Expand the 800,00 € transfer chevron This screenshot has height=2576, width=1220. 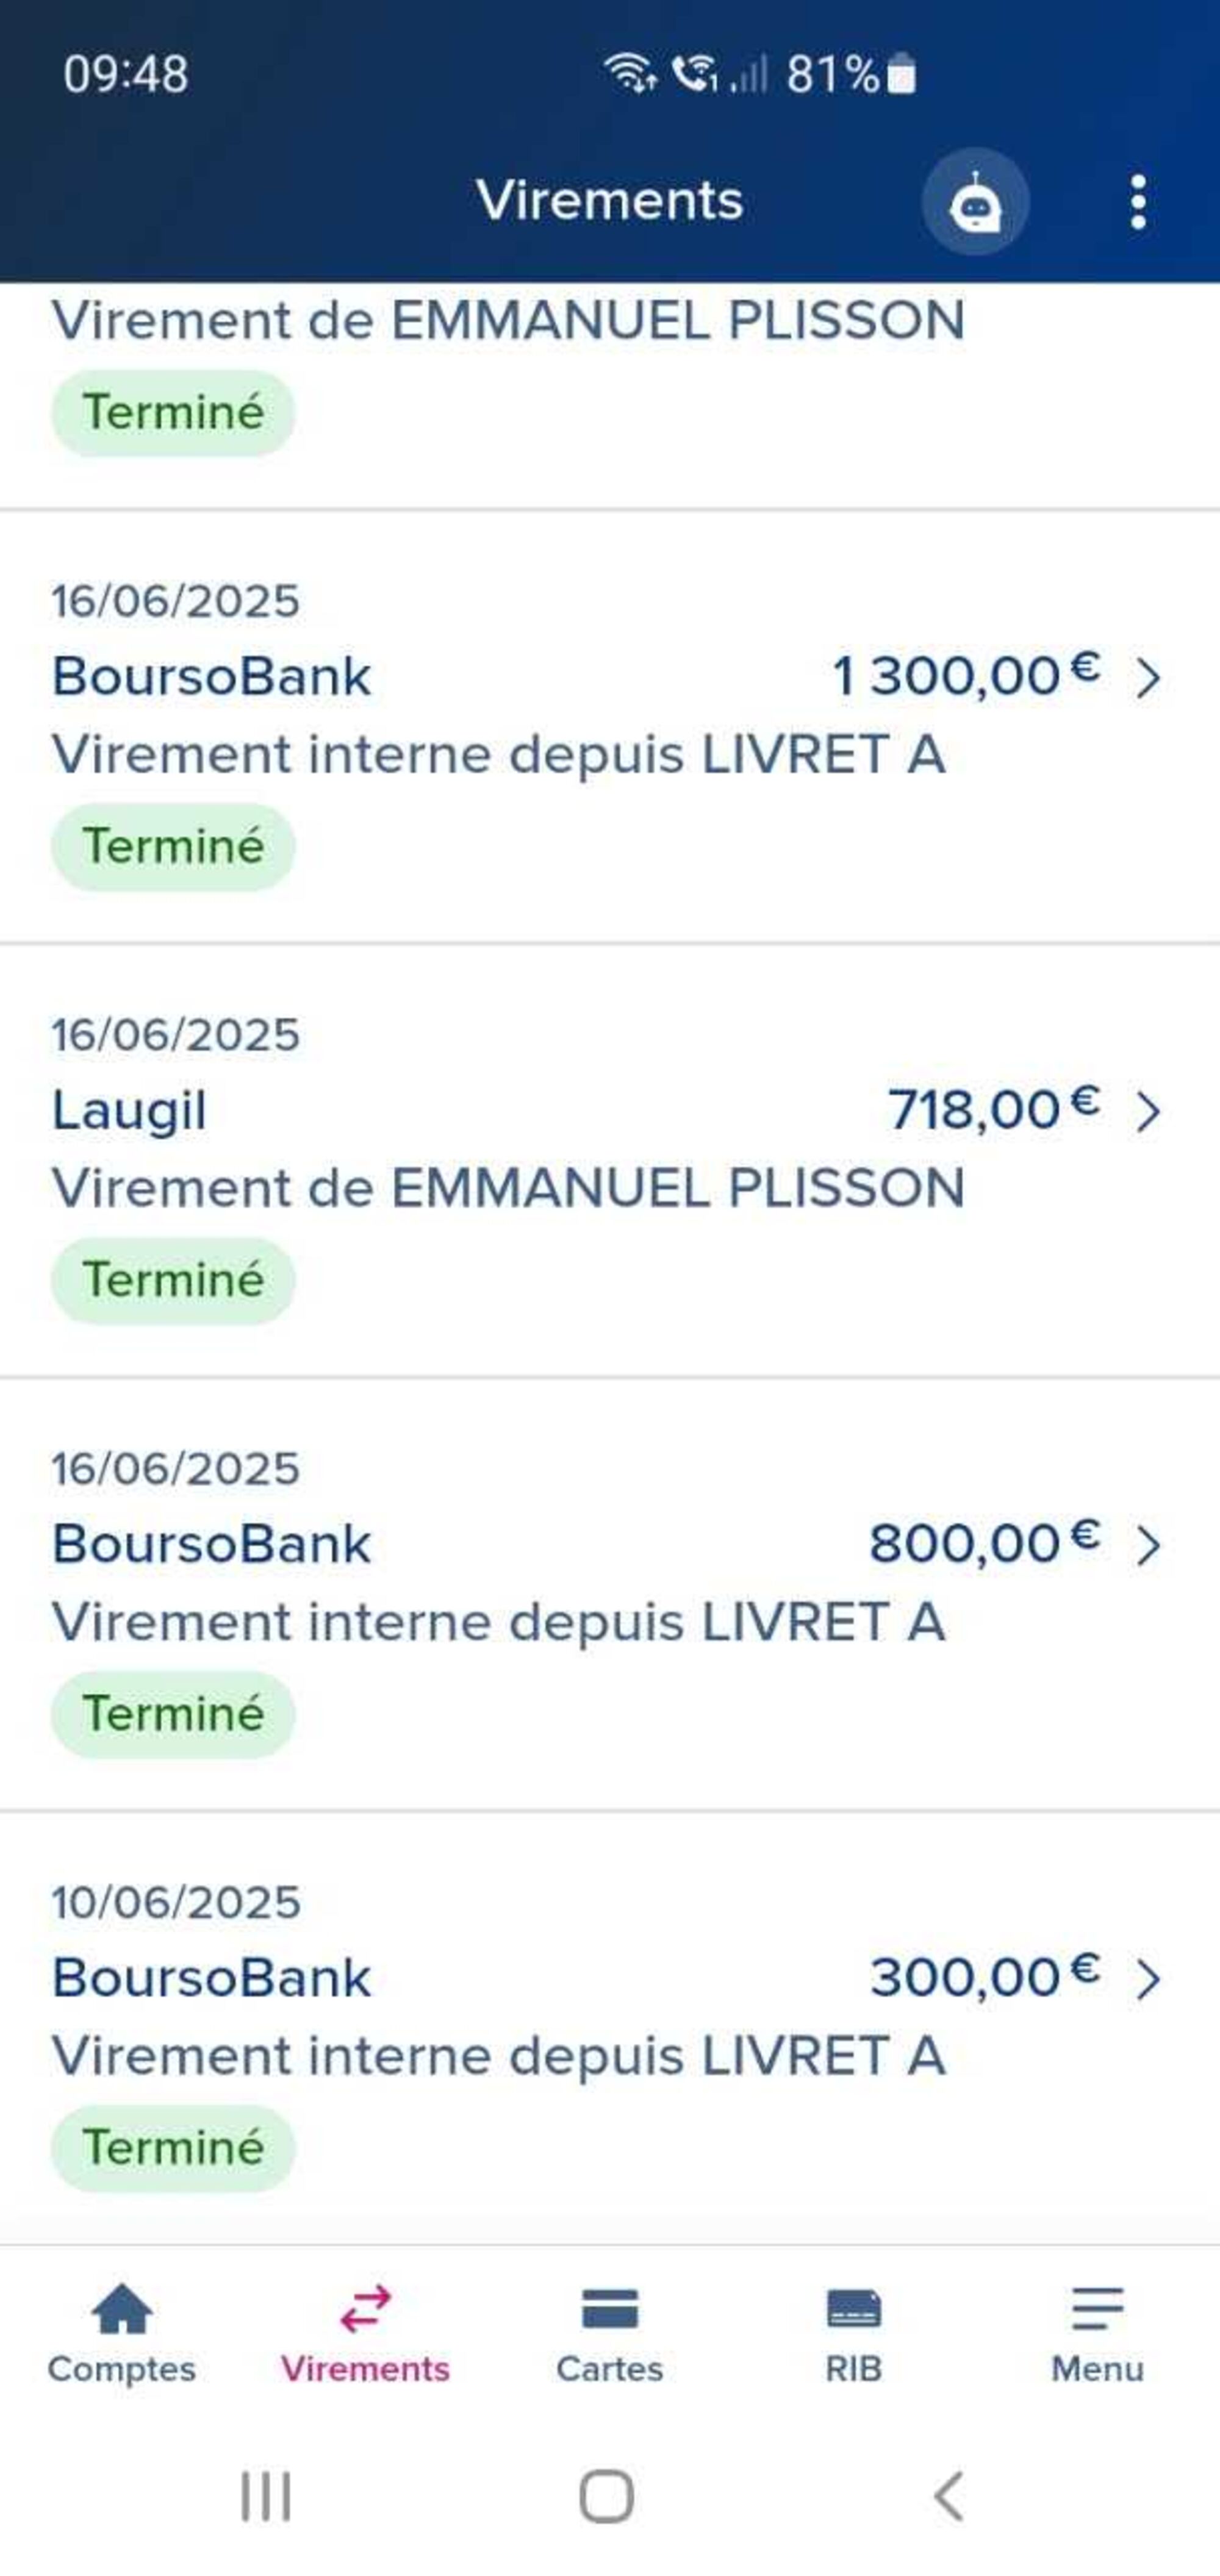coord(1148,1546)
